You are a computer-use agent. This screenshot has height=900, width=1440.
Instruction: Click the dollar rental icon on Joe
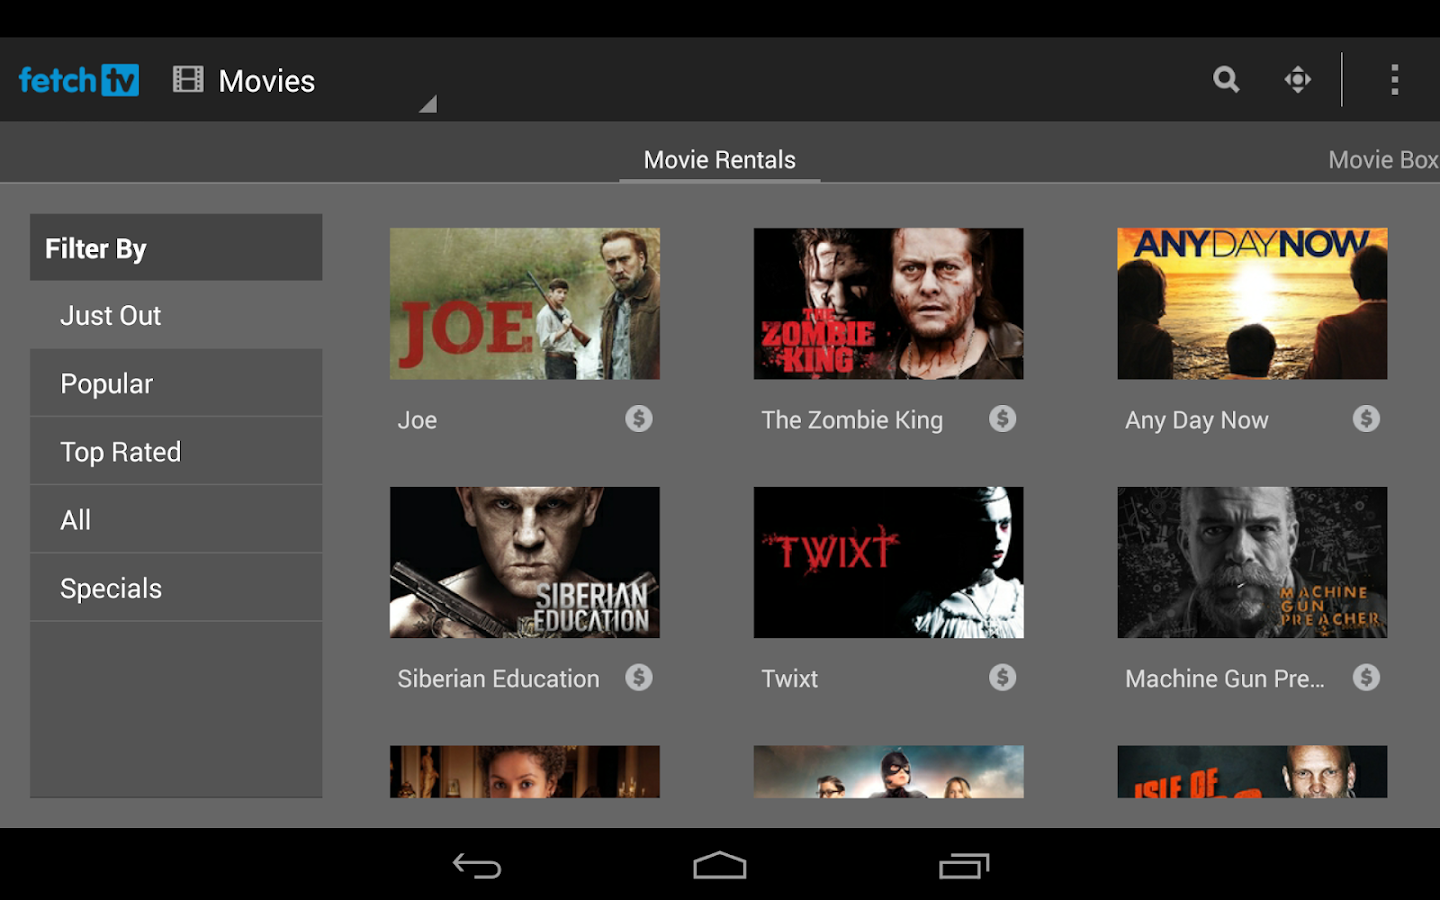pyautogui.click(x=640, y=419)
